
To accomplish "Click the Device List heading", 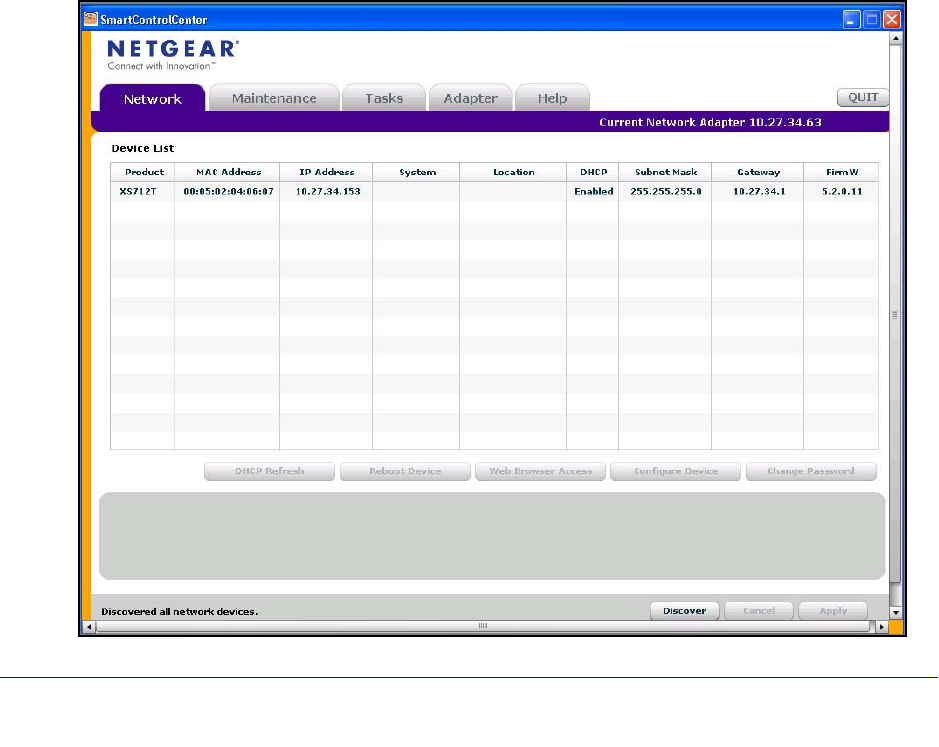I will click(x=143, y=148).
